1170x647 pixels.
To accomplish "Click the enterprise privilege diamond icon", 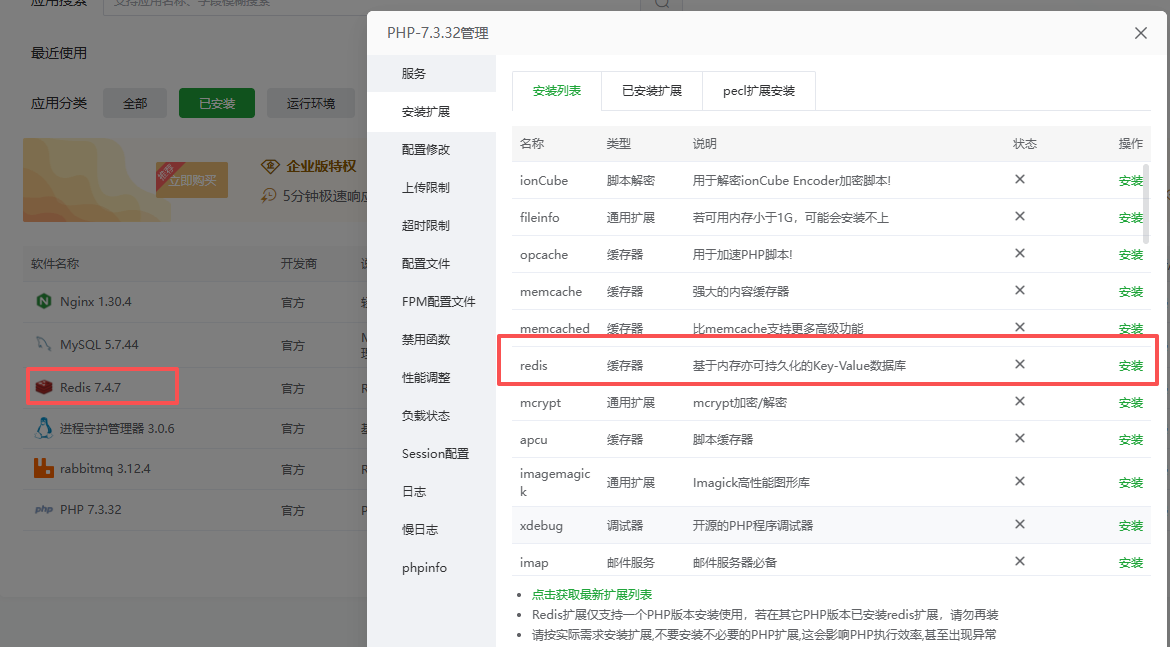I will pos(270,166).
